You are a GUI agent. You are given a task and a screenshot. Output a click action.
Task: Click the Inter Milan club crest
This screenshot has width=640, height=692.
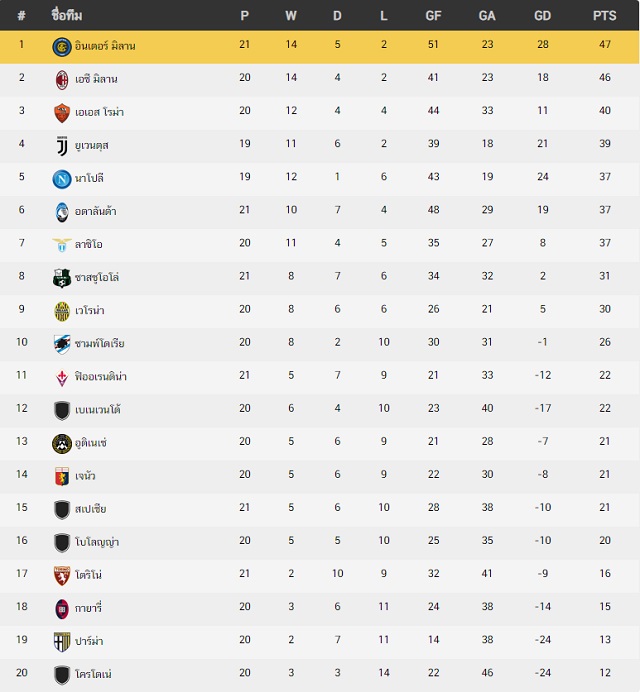coord(62,46)
